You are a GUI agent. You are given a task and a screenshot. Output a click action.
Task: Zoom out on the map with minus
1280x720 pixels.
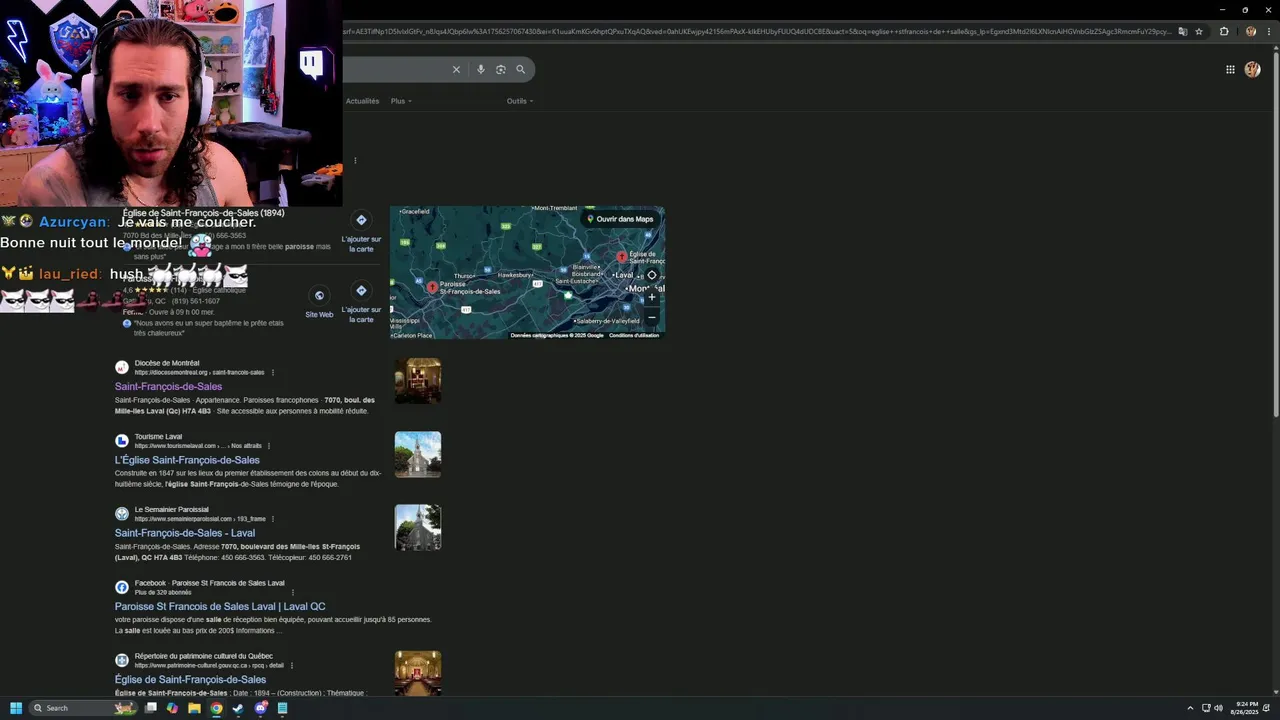click(x=652, y=317)
